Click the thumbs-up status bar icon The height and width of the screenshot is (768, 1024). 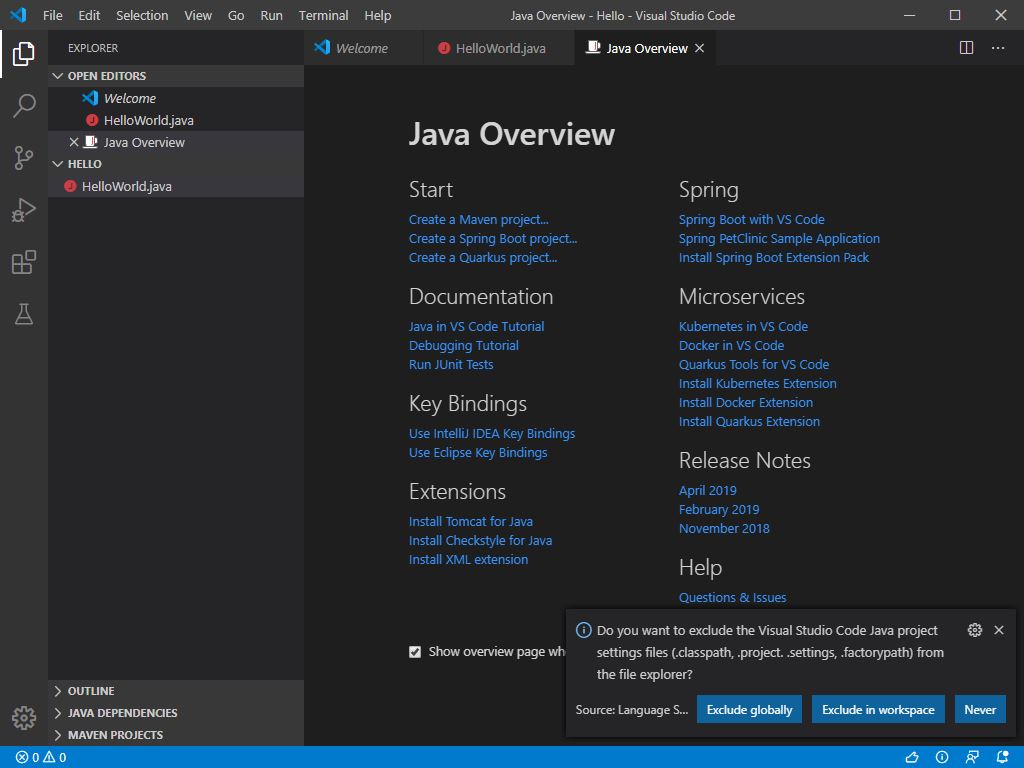click(x=912, y=758)
